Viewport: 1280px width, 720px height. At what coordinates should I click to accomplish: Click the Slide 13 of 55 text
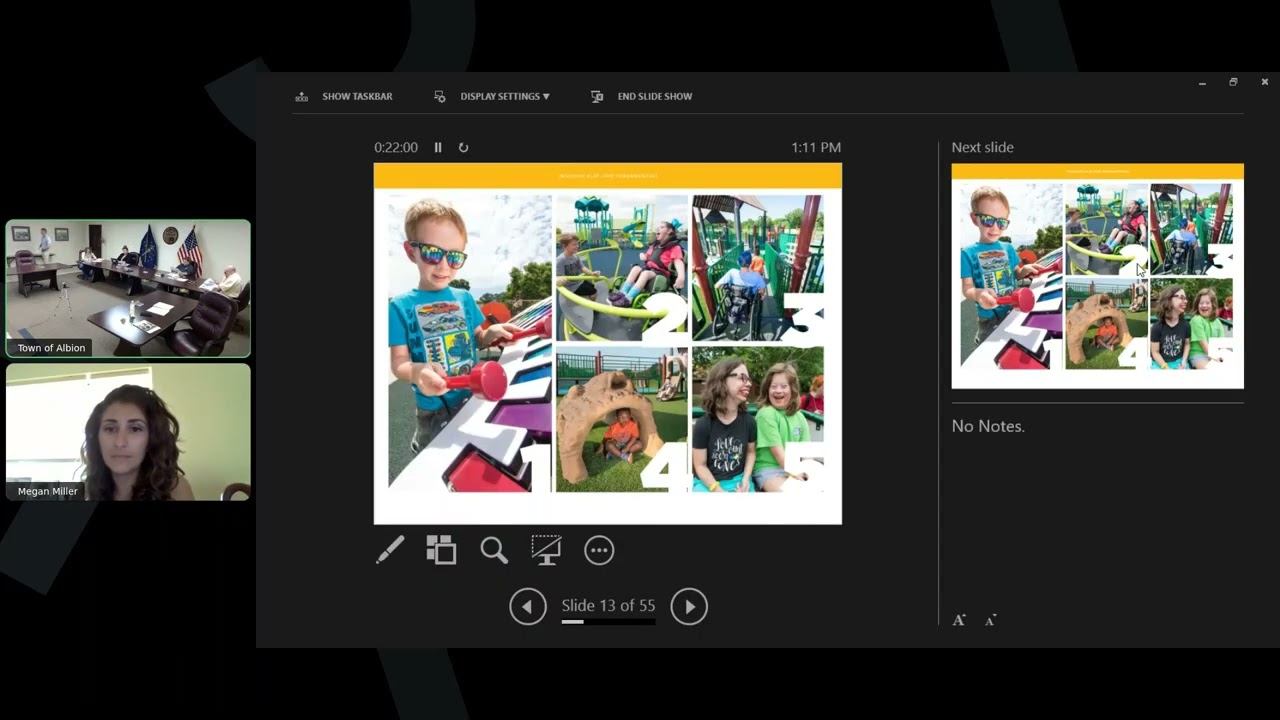(x=608, y=605)
